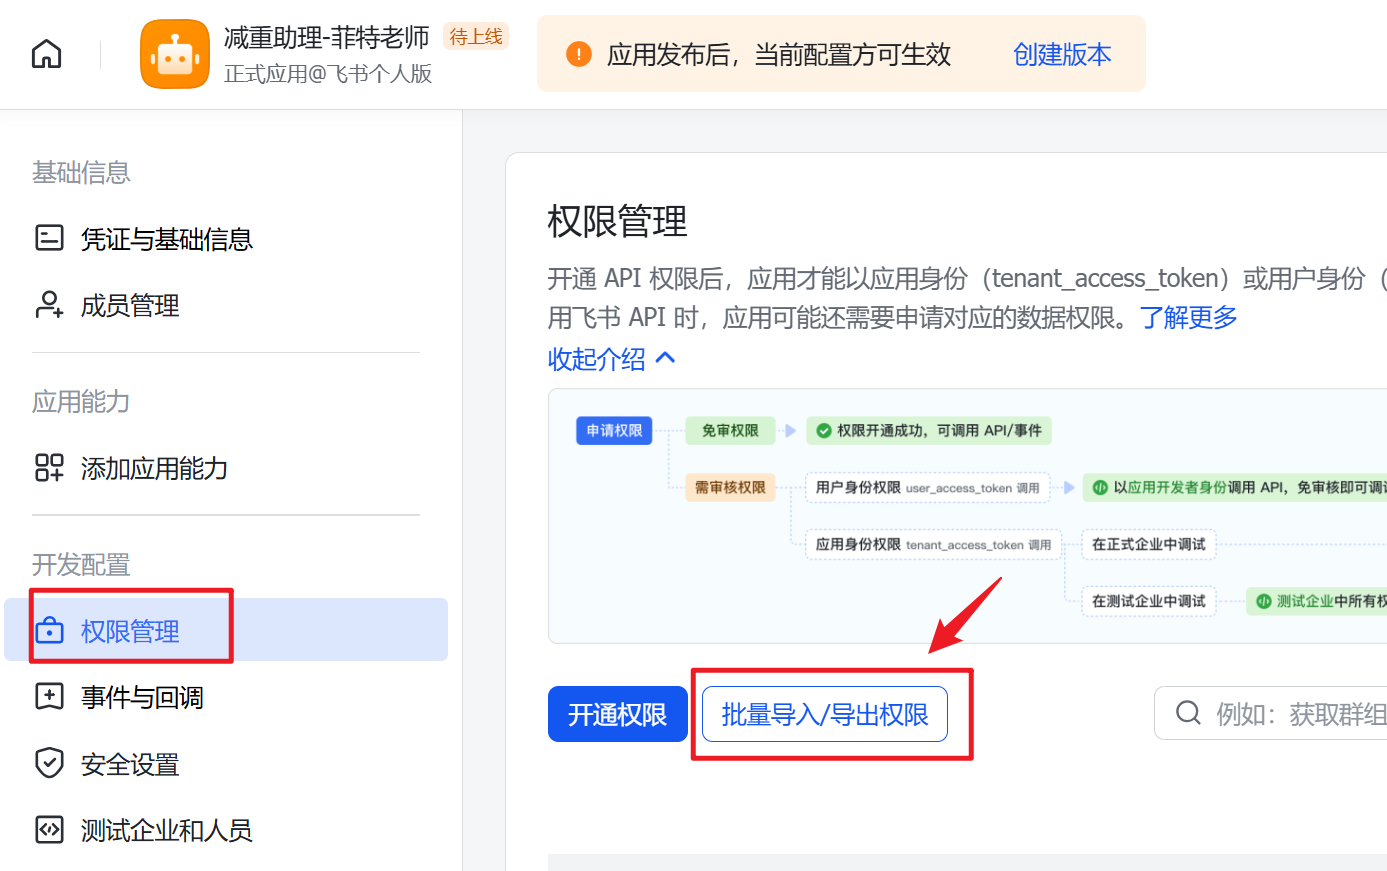Click 批量导入/导出权限 button
The height and width of the screenshot is (871, 1387).
tap(825, 714)
